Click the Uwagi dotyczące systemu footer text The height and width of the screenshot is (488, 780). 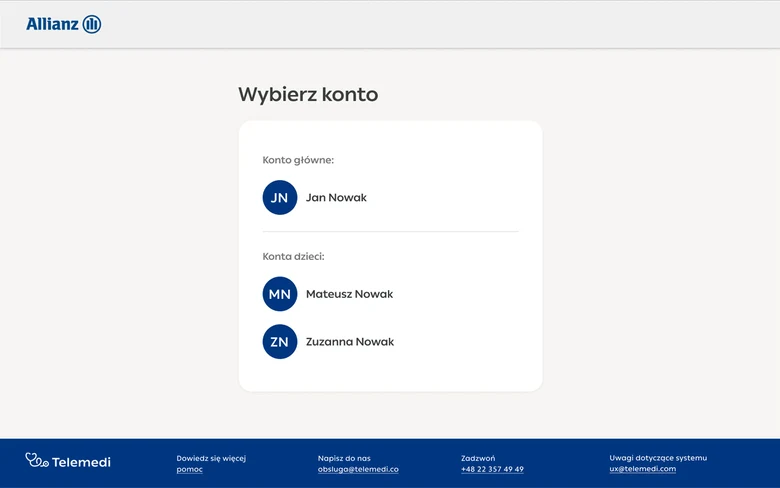[x=658, y=458]
